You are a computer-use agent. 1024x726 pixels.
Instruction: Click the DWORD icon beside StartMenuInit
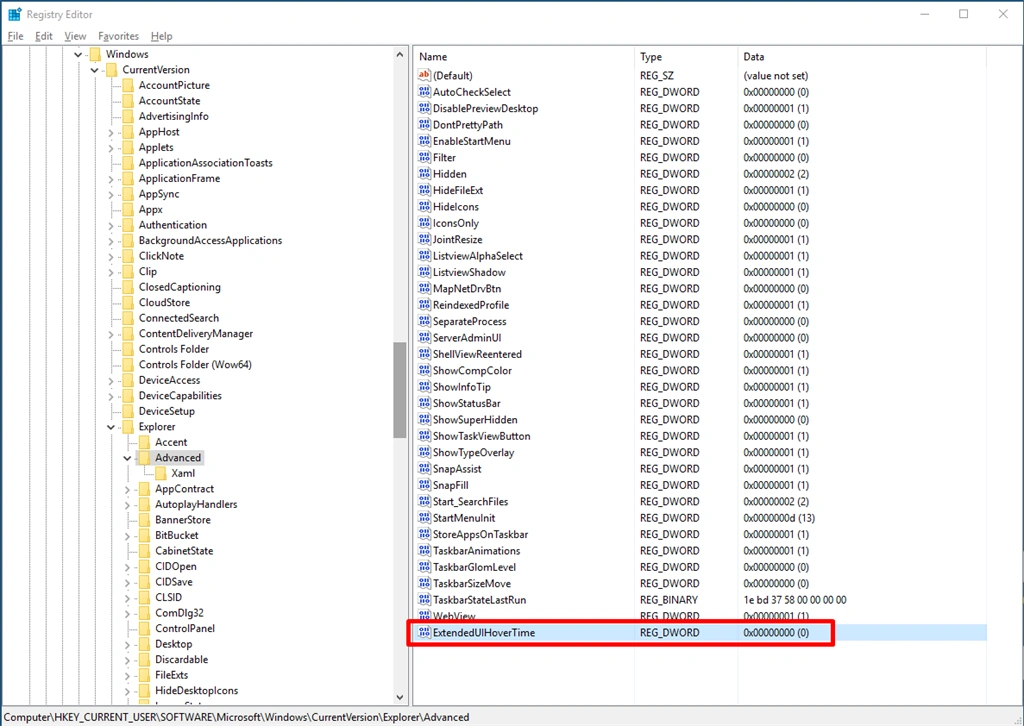coord(424,518)
